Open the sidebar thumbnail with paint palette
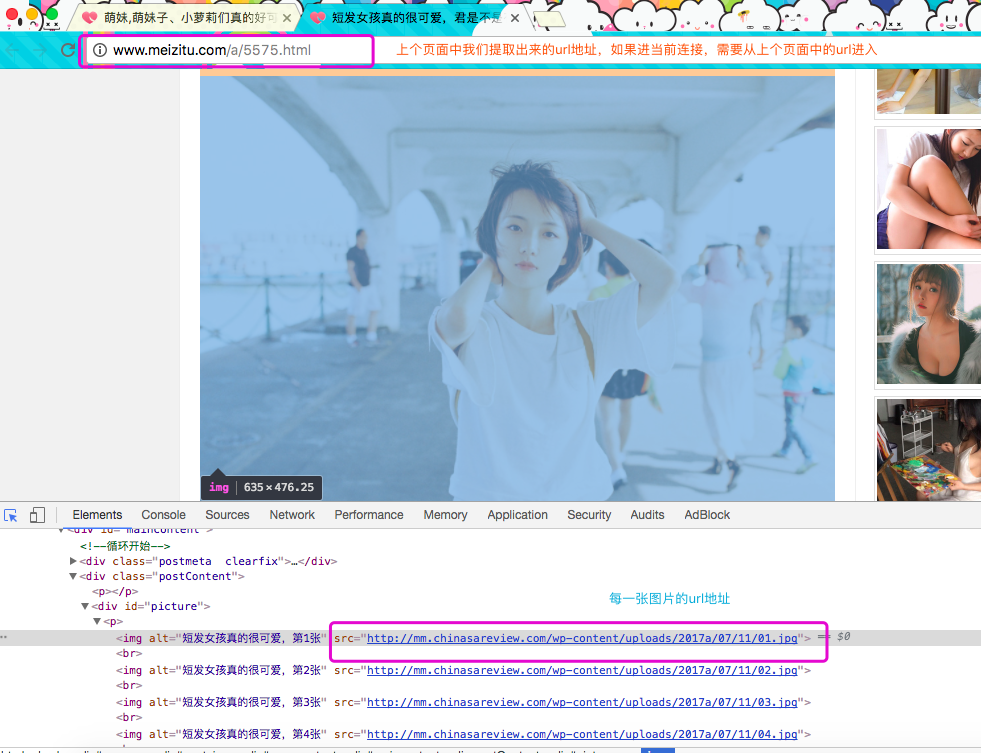This screenshot has width=981, height=753. [x=928, y=450]
